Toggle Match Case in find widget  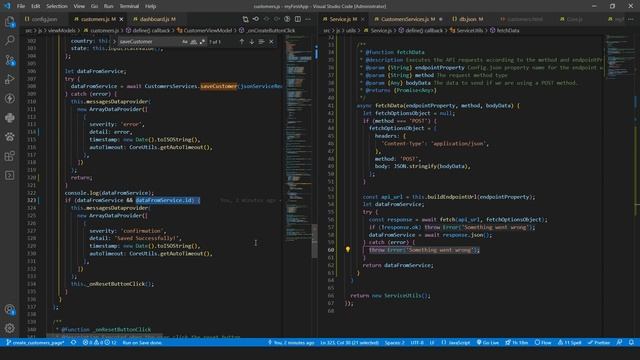(x=185, y=42)
